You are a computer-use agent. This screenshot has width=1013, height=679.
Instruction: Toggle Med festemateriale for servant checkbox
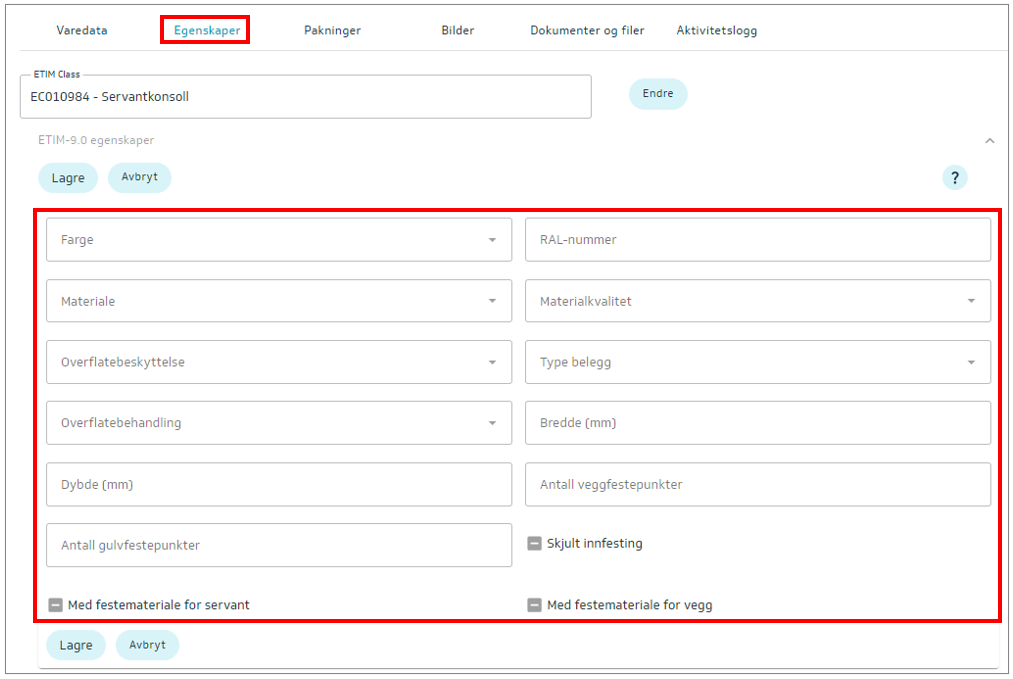[x=56, y=605]
